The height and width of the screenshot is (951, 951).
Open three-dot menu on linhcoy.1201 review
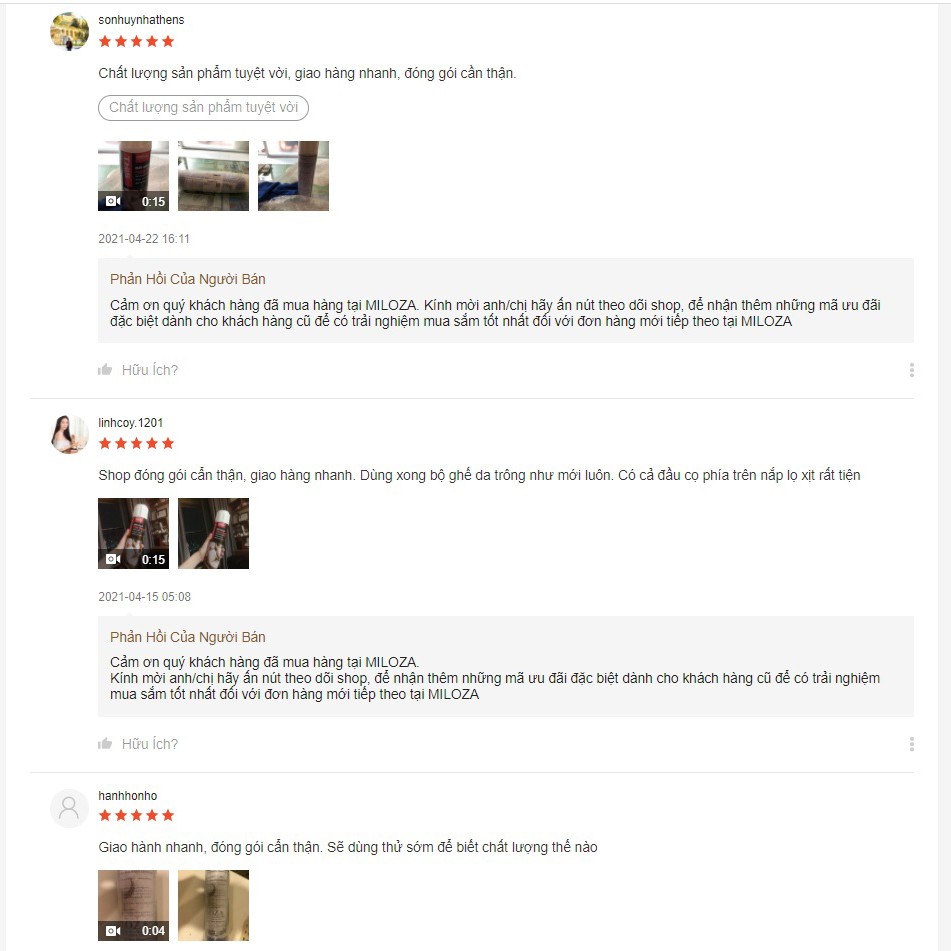click(x=912, y=744)
